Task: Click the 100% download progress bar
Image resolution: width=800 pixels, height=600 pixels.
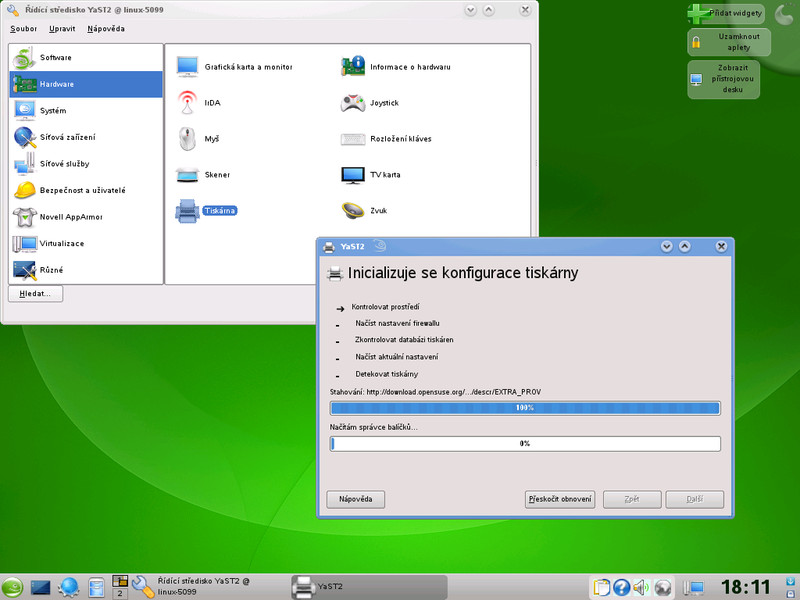Action: click(524, 408)
